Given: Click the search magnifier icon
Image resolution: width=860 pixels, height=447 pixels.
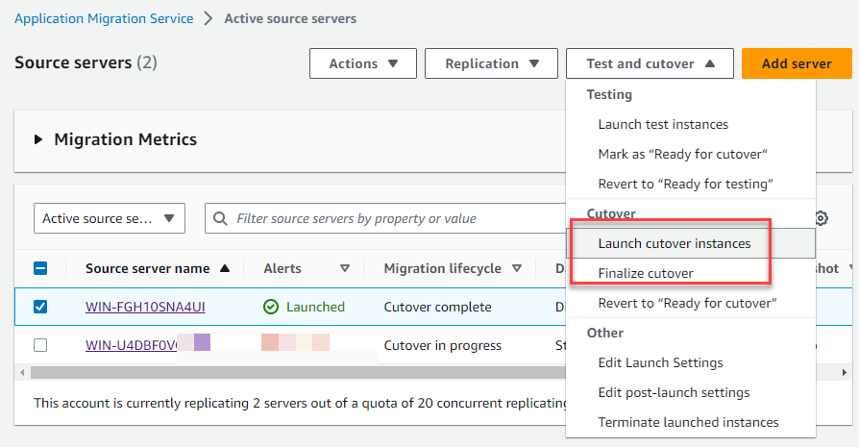Looking at the screenshot, I should coord(220,218).
